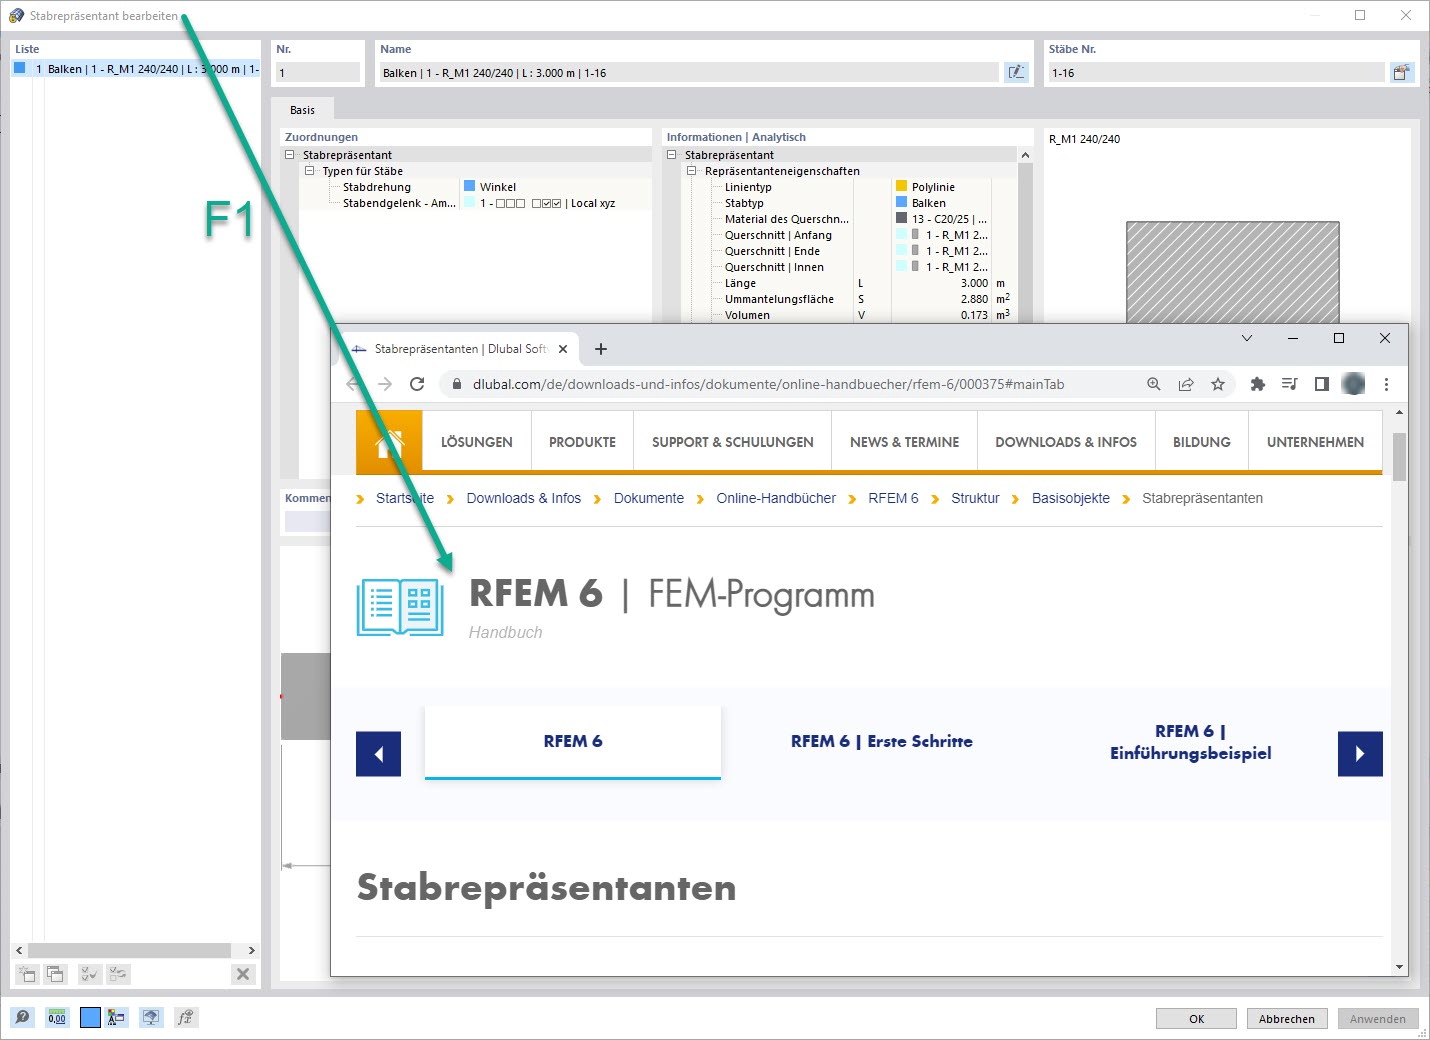The height and width of the screenshot is (1040, 1430).
Task: Click the model view monitor icon
Action: tap(150, 1018)
